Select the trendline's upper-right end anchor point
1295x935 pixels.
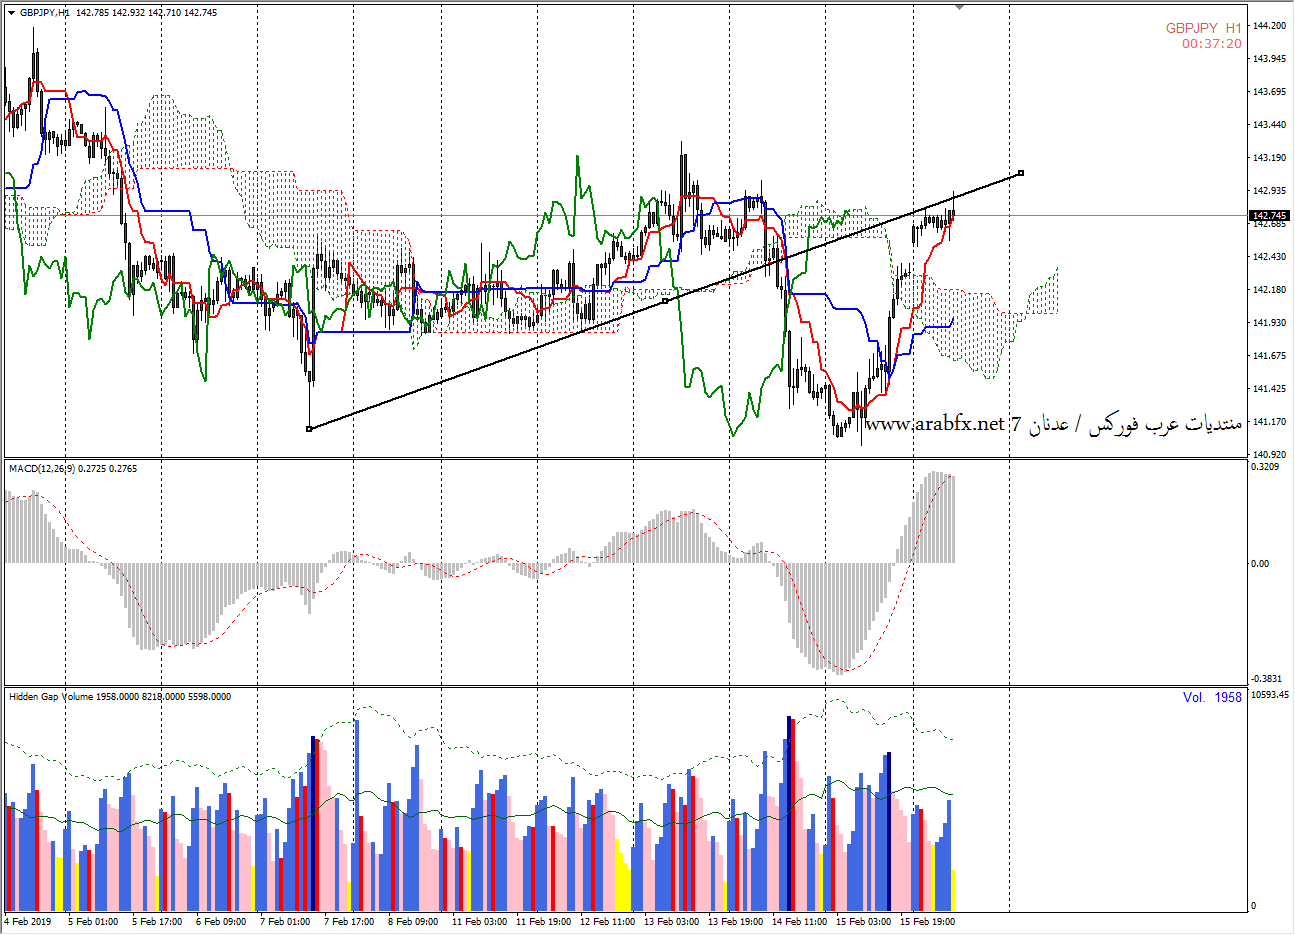(1021, 173)
